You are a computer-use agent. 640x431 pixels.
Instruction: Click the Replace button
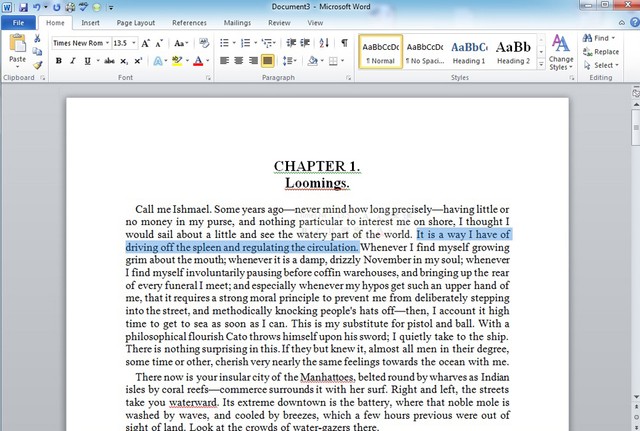(x=601, y=52)
